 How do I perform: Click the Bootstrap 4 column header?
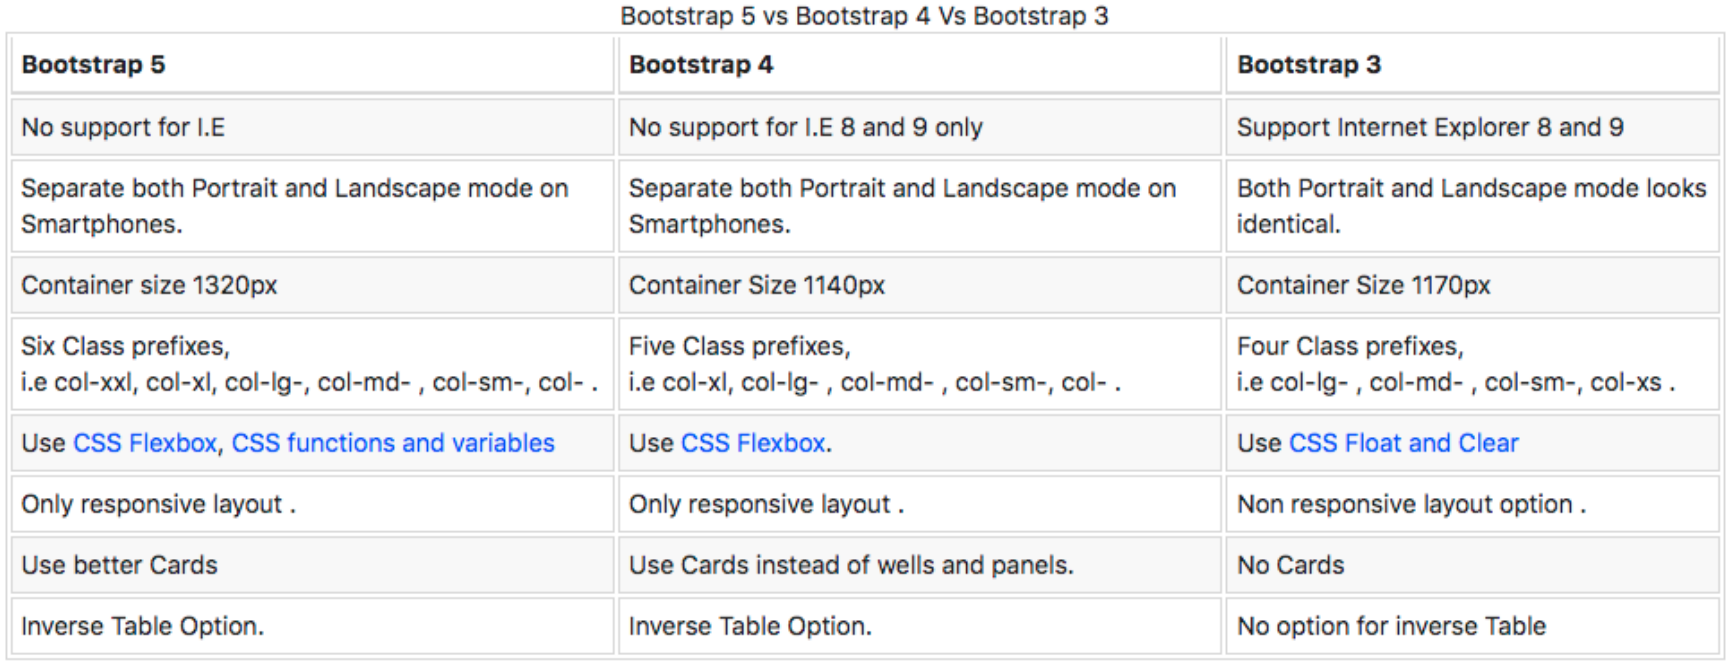[x=701, y=65]
